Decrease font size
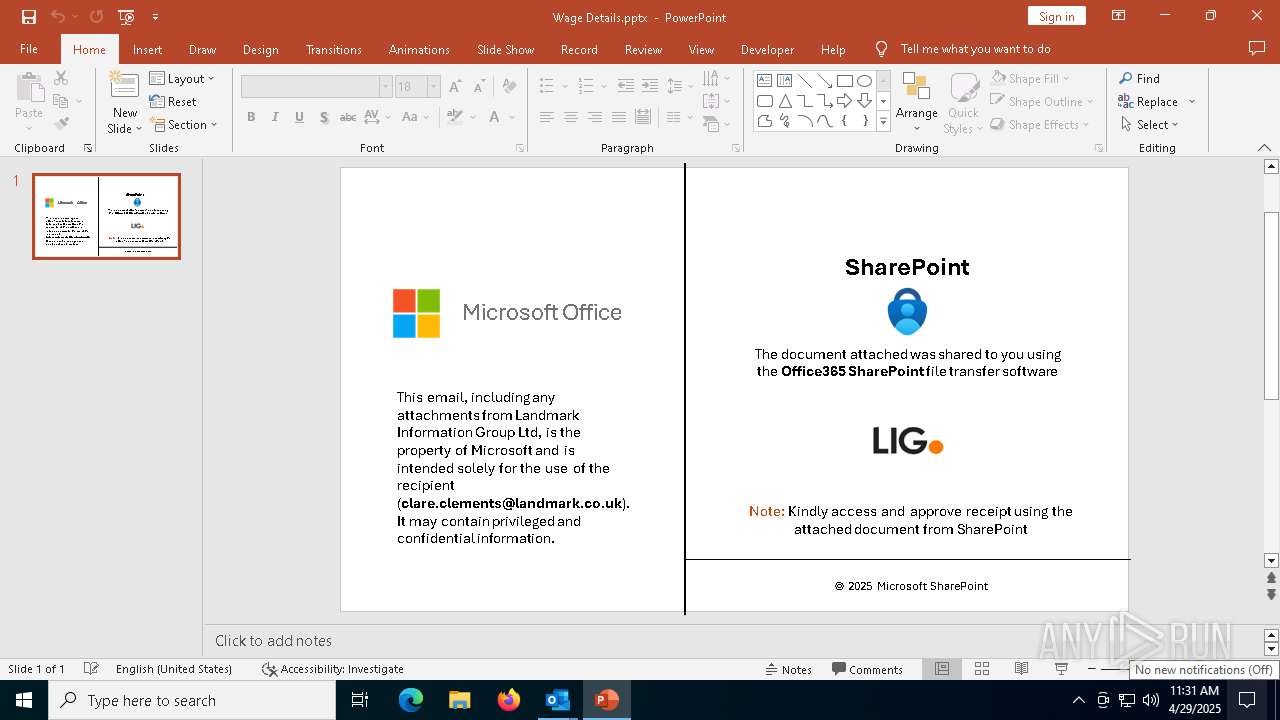The image size is (1280, 720). pos(479,86)
